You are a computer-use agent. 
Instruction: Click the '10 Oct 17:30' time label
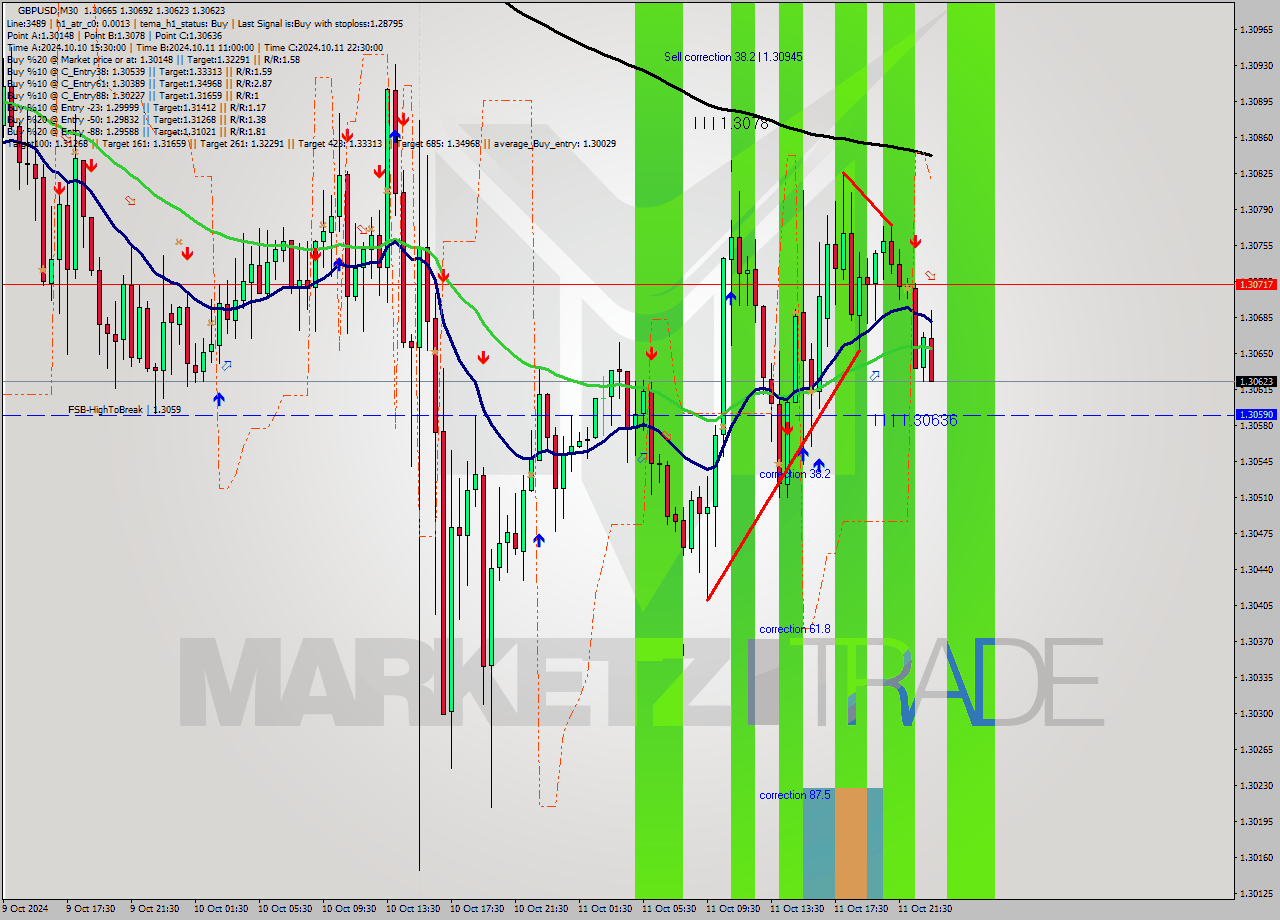pos(477,909)
